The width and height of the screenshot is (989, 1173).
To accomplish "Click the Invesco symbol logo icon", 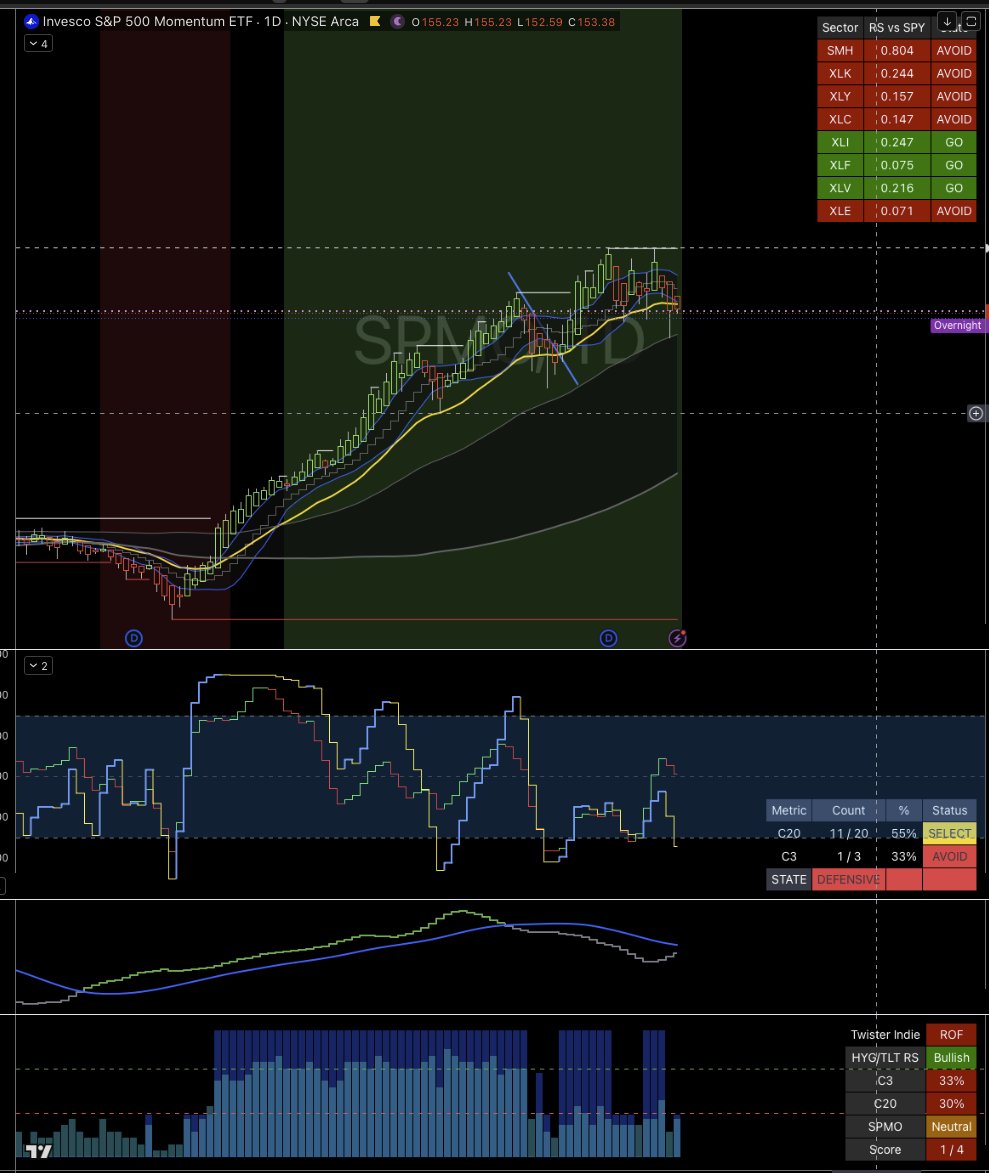I will tap(31, 22).
